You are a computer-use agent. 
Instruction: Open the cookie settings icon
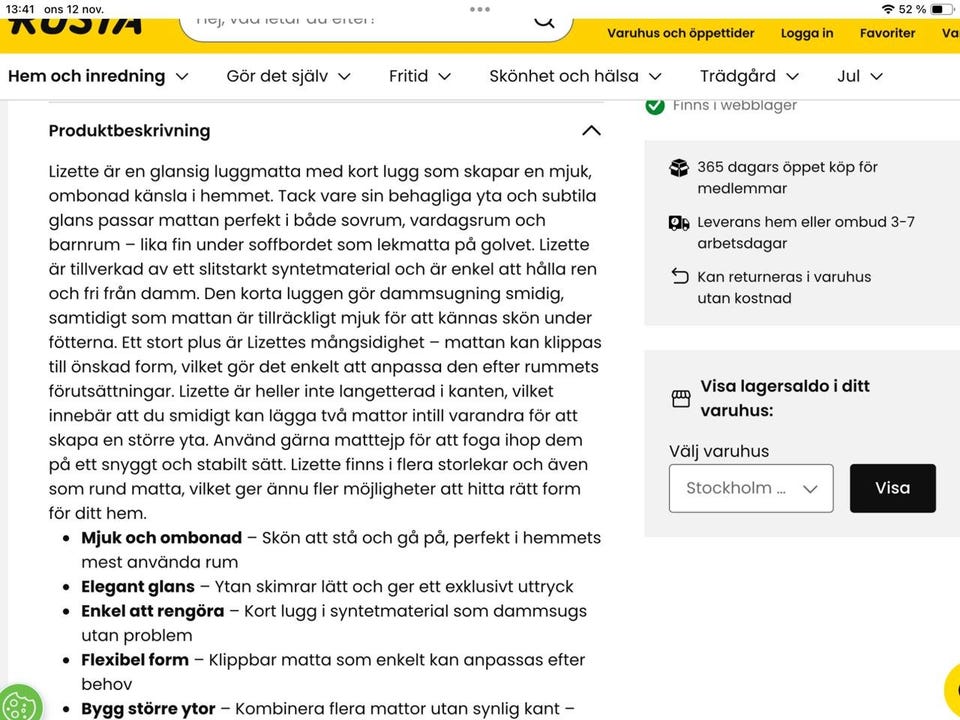click(20, 701)
